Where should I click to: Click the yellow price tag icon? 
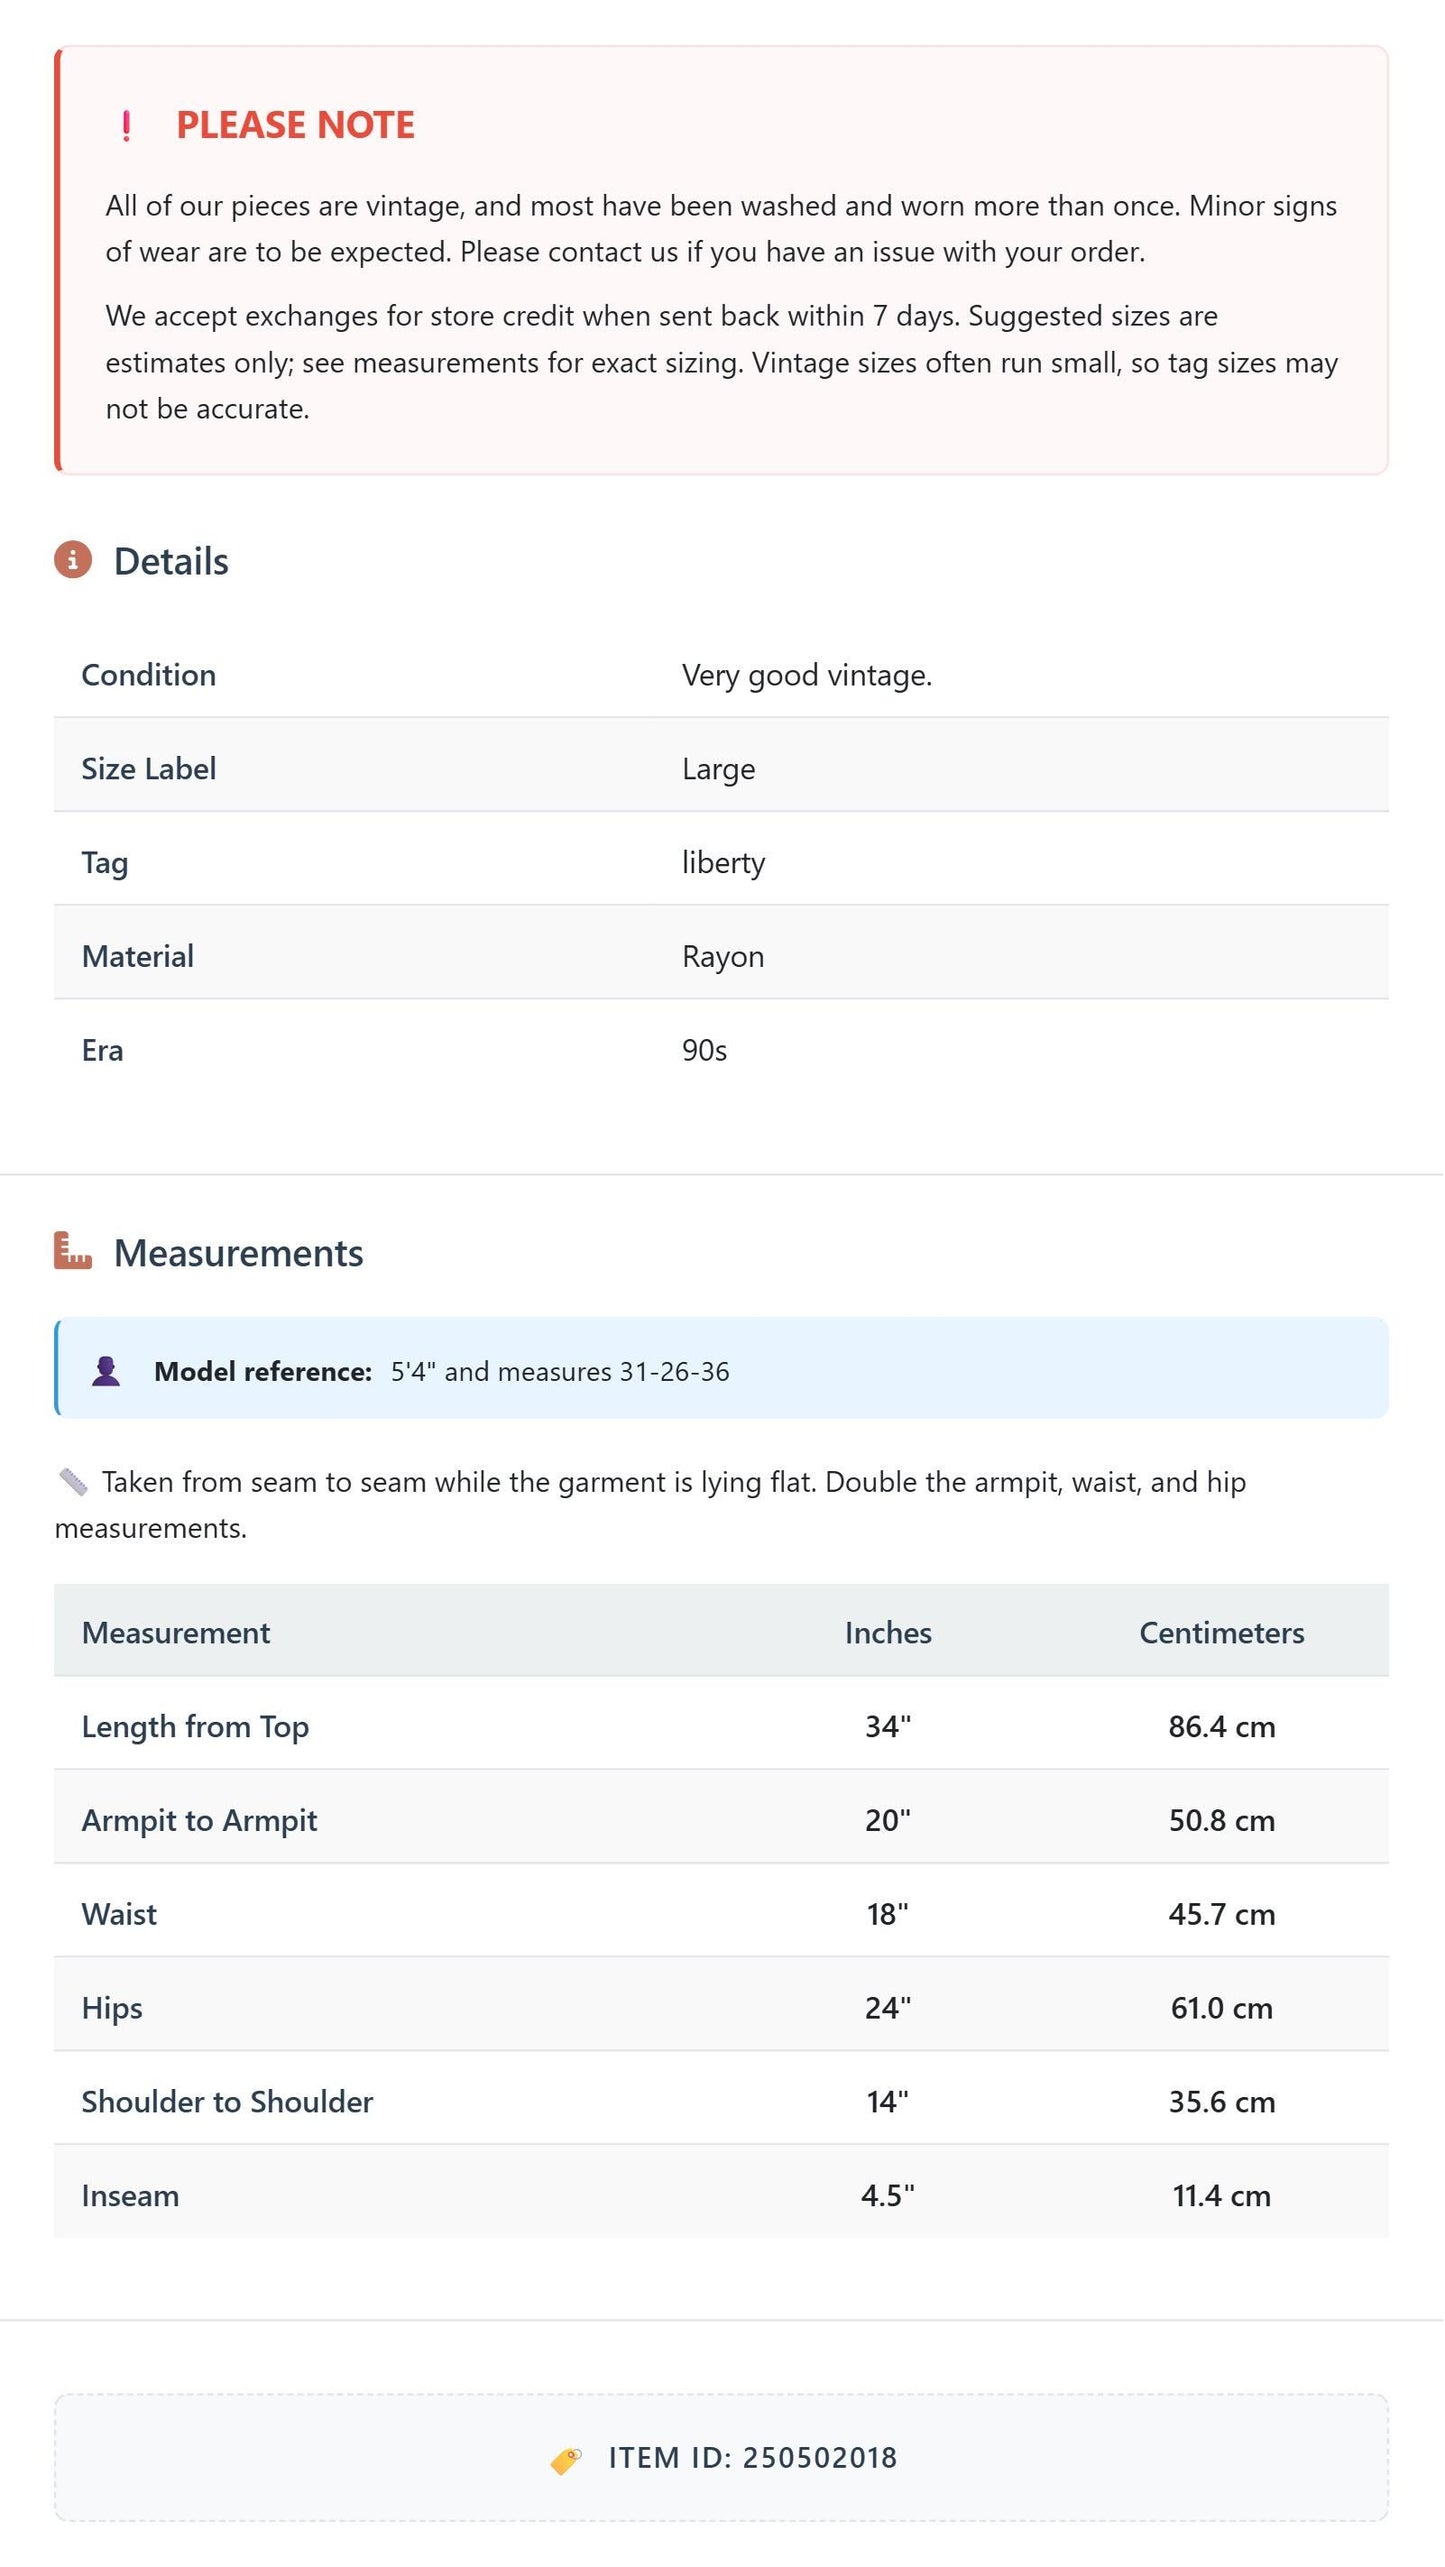coord(566,2459)
